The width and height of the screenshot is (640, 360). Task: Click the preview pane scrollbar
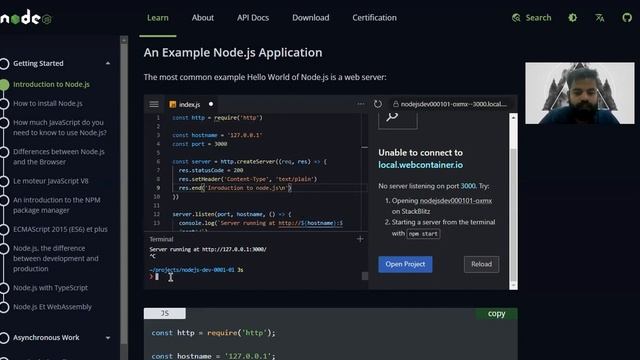coord(513,201)
